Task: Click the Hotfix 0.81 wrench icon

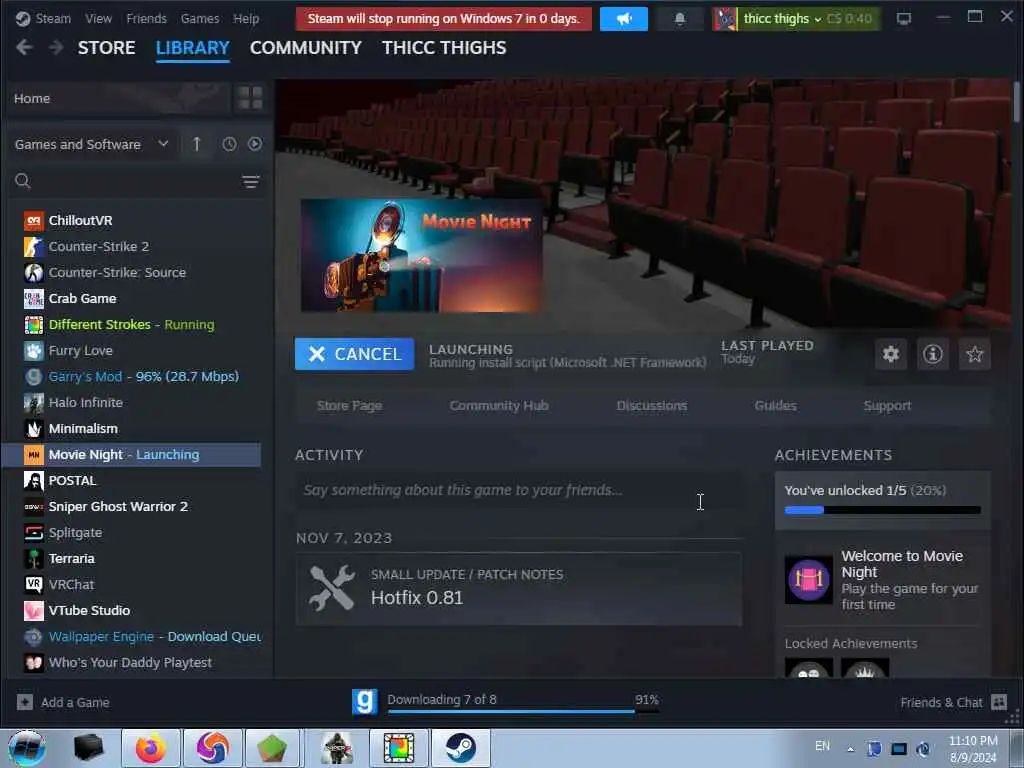Action: (x=332, y=588)
